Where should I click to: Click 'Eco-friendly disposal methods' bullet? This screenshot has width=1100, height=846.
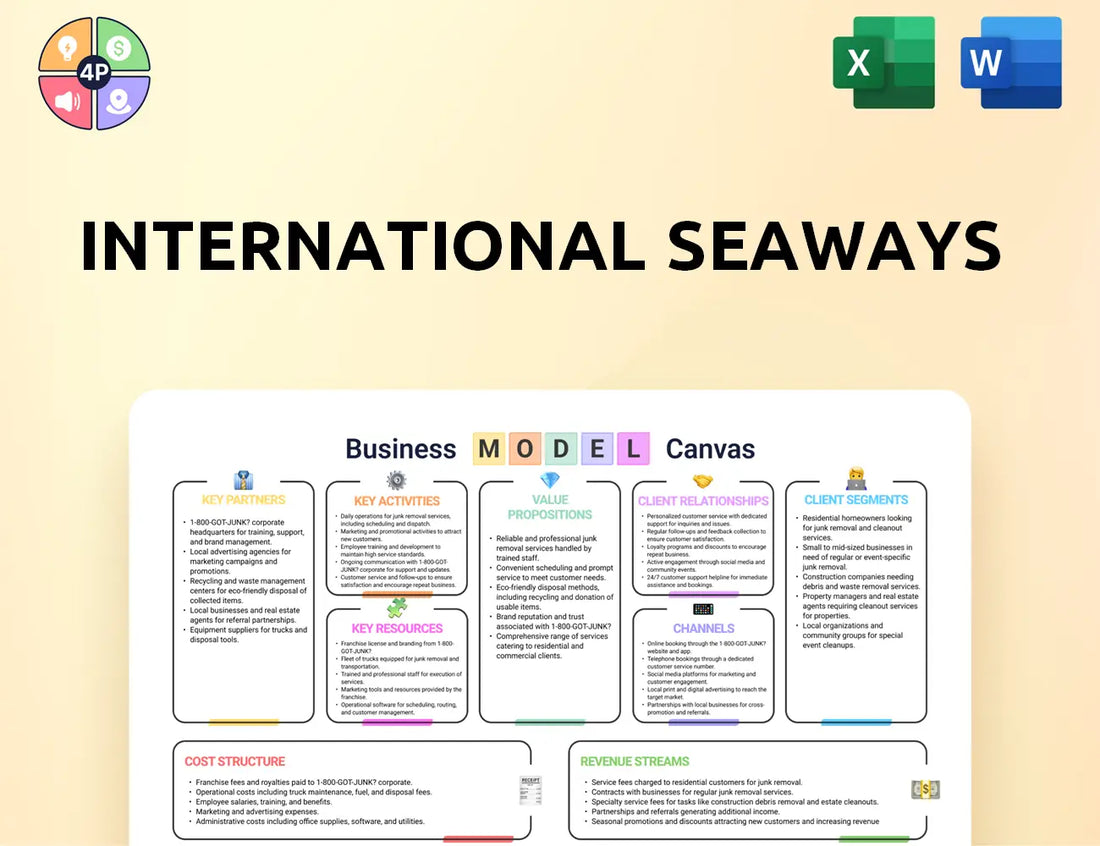click(x=551, y=597)
